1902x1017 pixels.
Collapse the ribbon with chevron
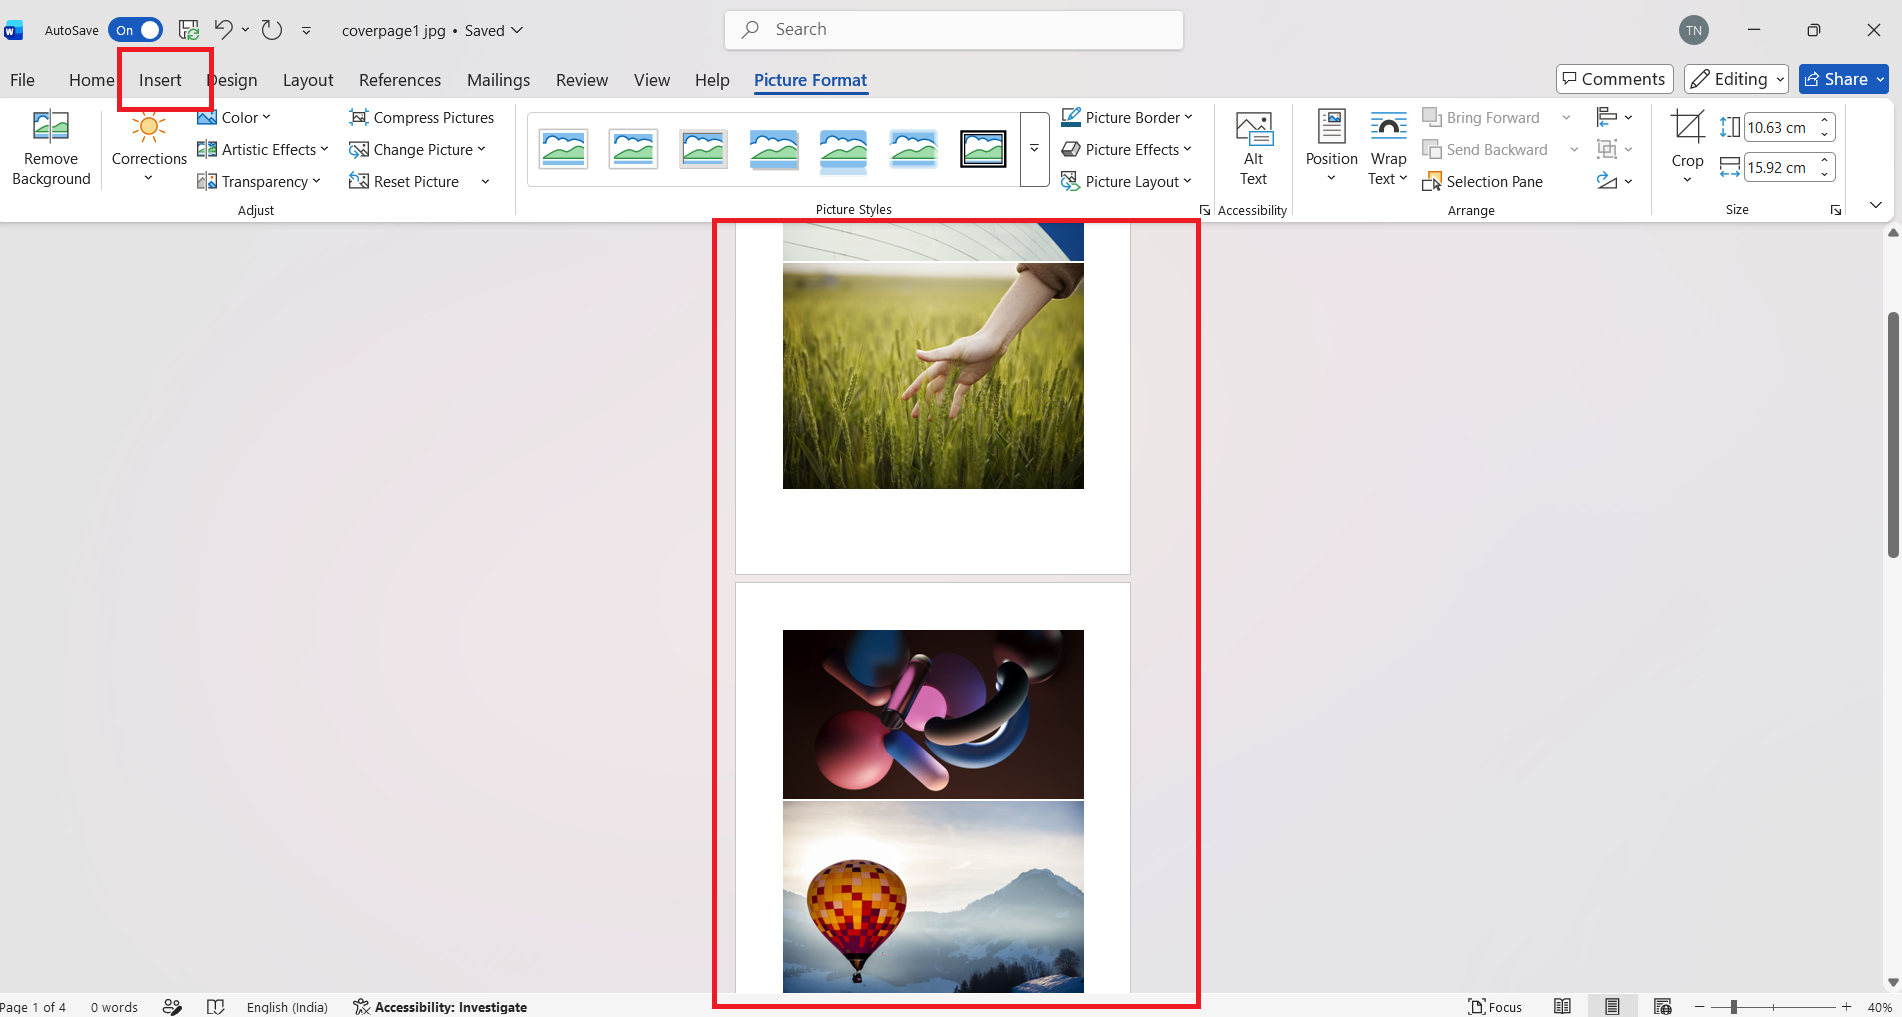click(x=1876, y=205)
